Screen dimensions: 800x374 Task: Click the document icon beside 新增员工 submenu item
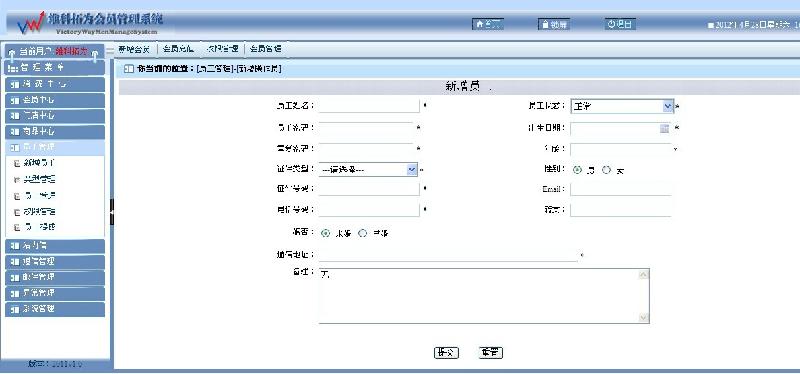click(17, 163)
